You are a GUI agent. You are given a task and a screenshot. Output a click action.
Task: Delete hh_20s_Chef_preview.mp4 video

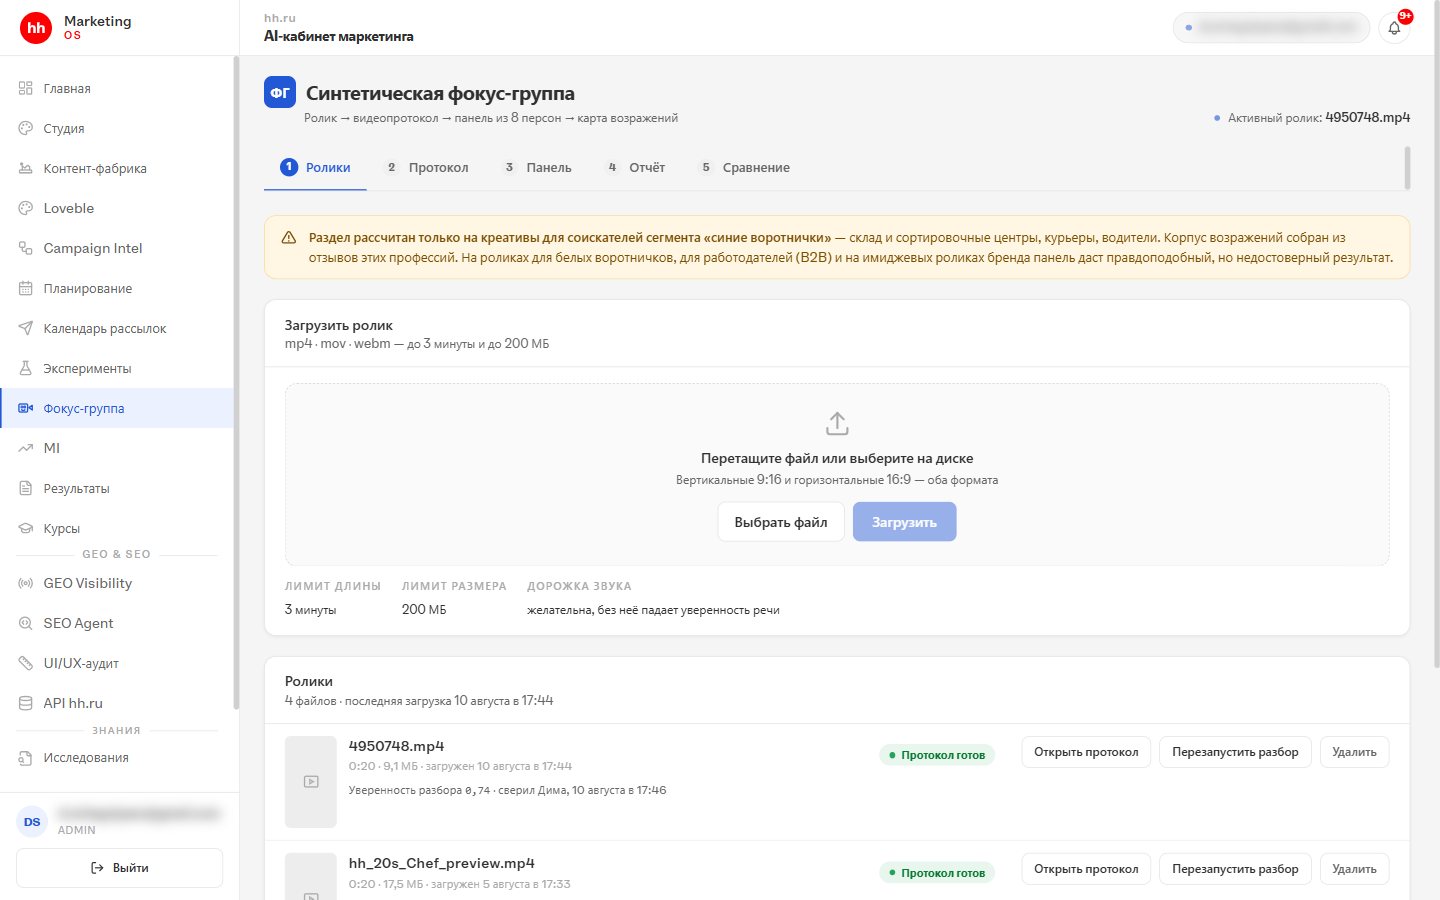tap(1354, 869)
